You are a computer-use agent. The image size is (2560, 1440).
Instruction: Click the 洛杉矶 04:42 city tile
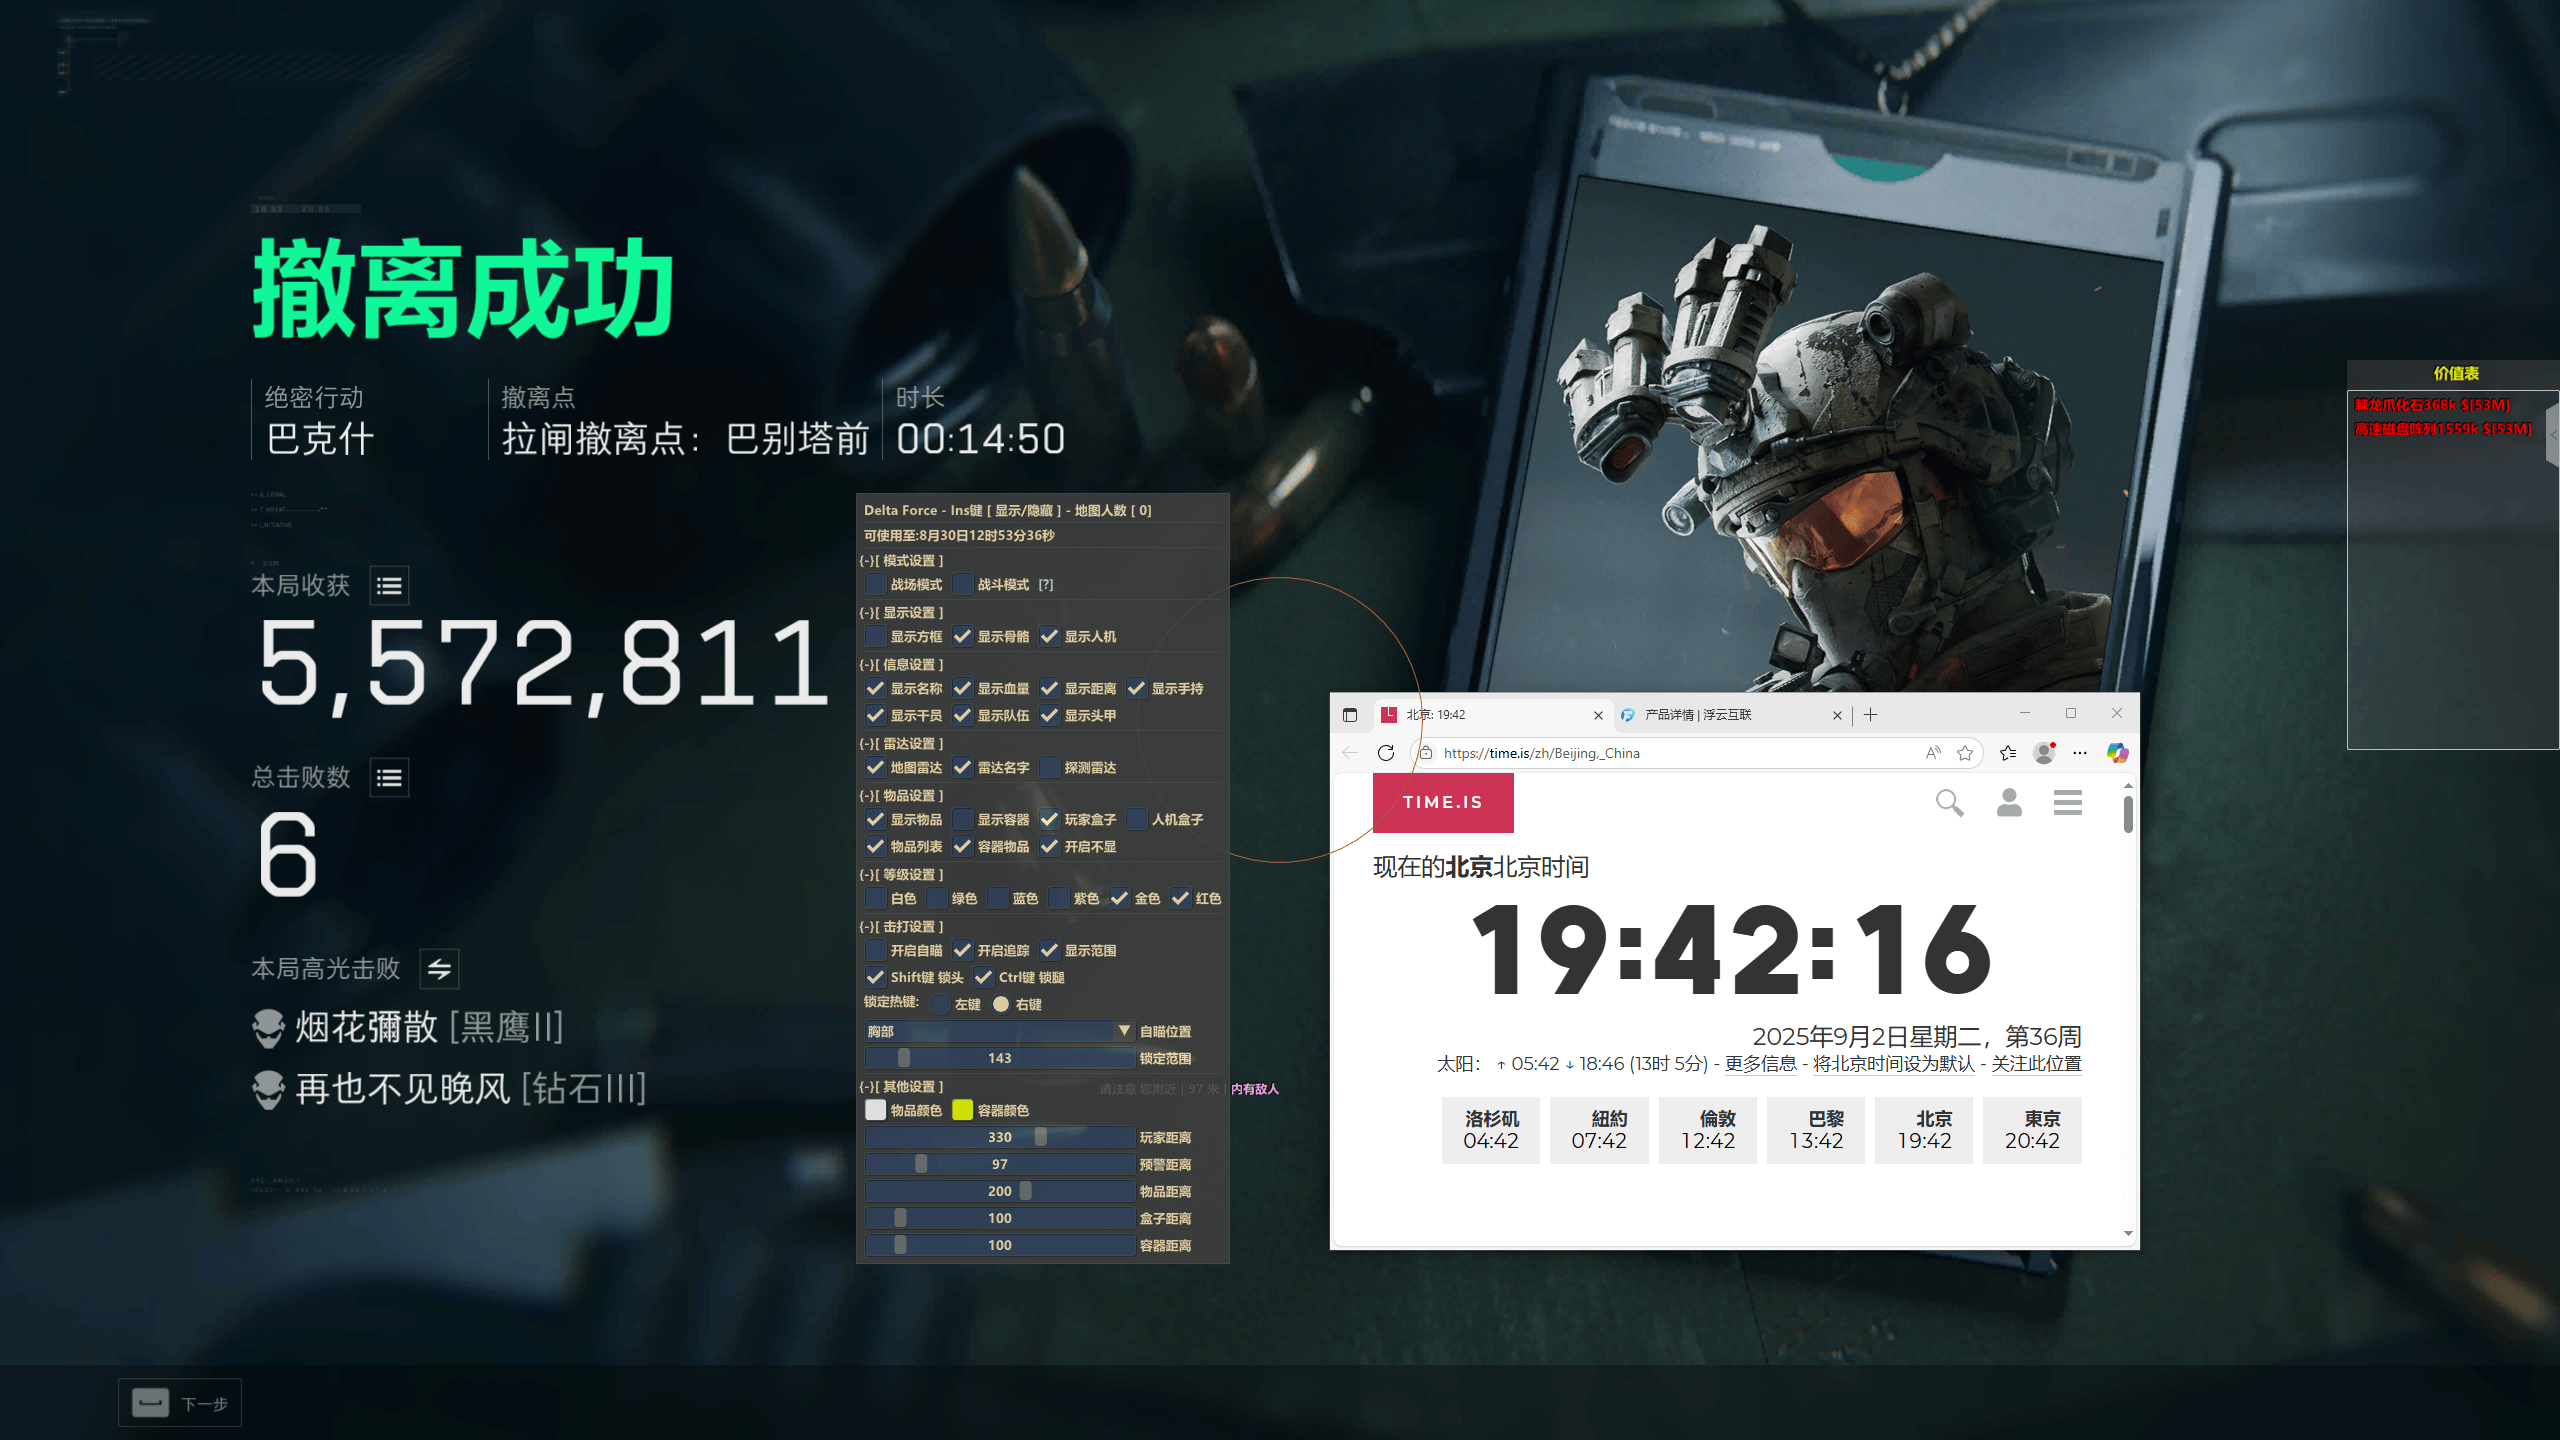pyautogui.click(x=1491, y=1130)
